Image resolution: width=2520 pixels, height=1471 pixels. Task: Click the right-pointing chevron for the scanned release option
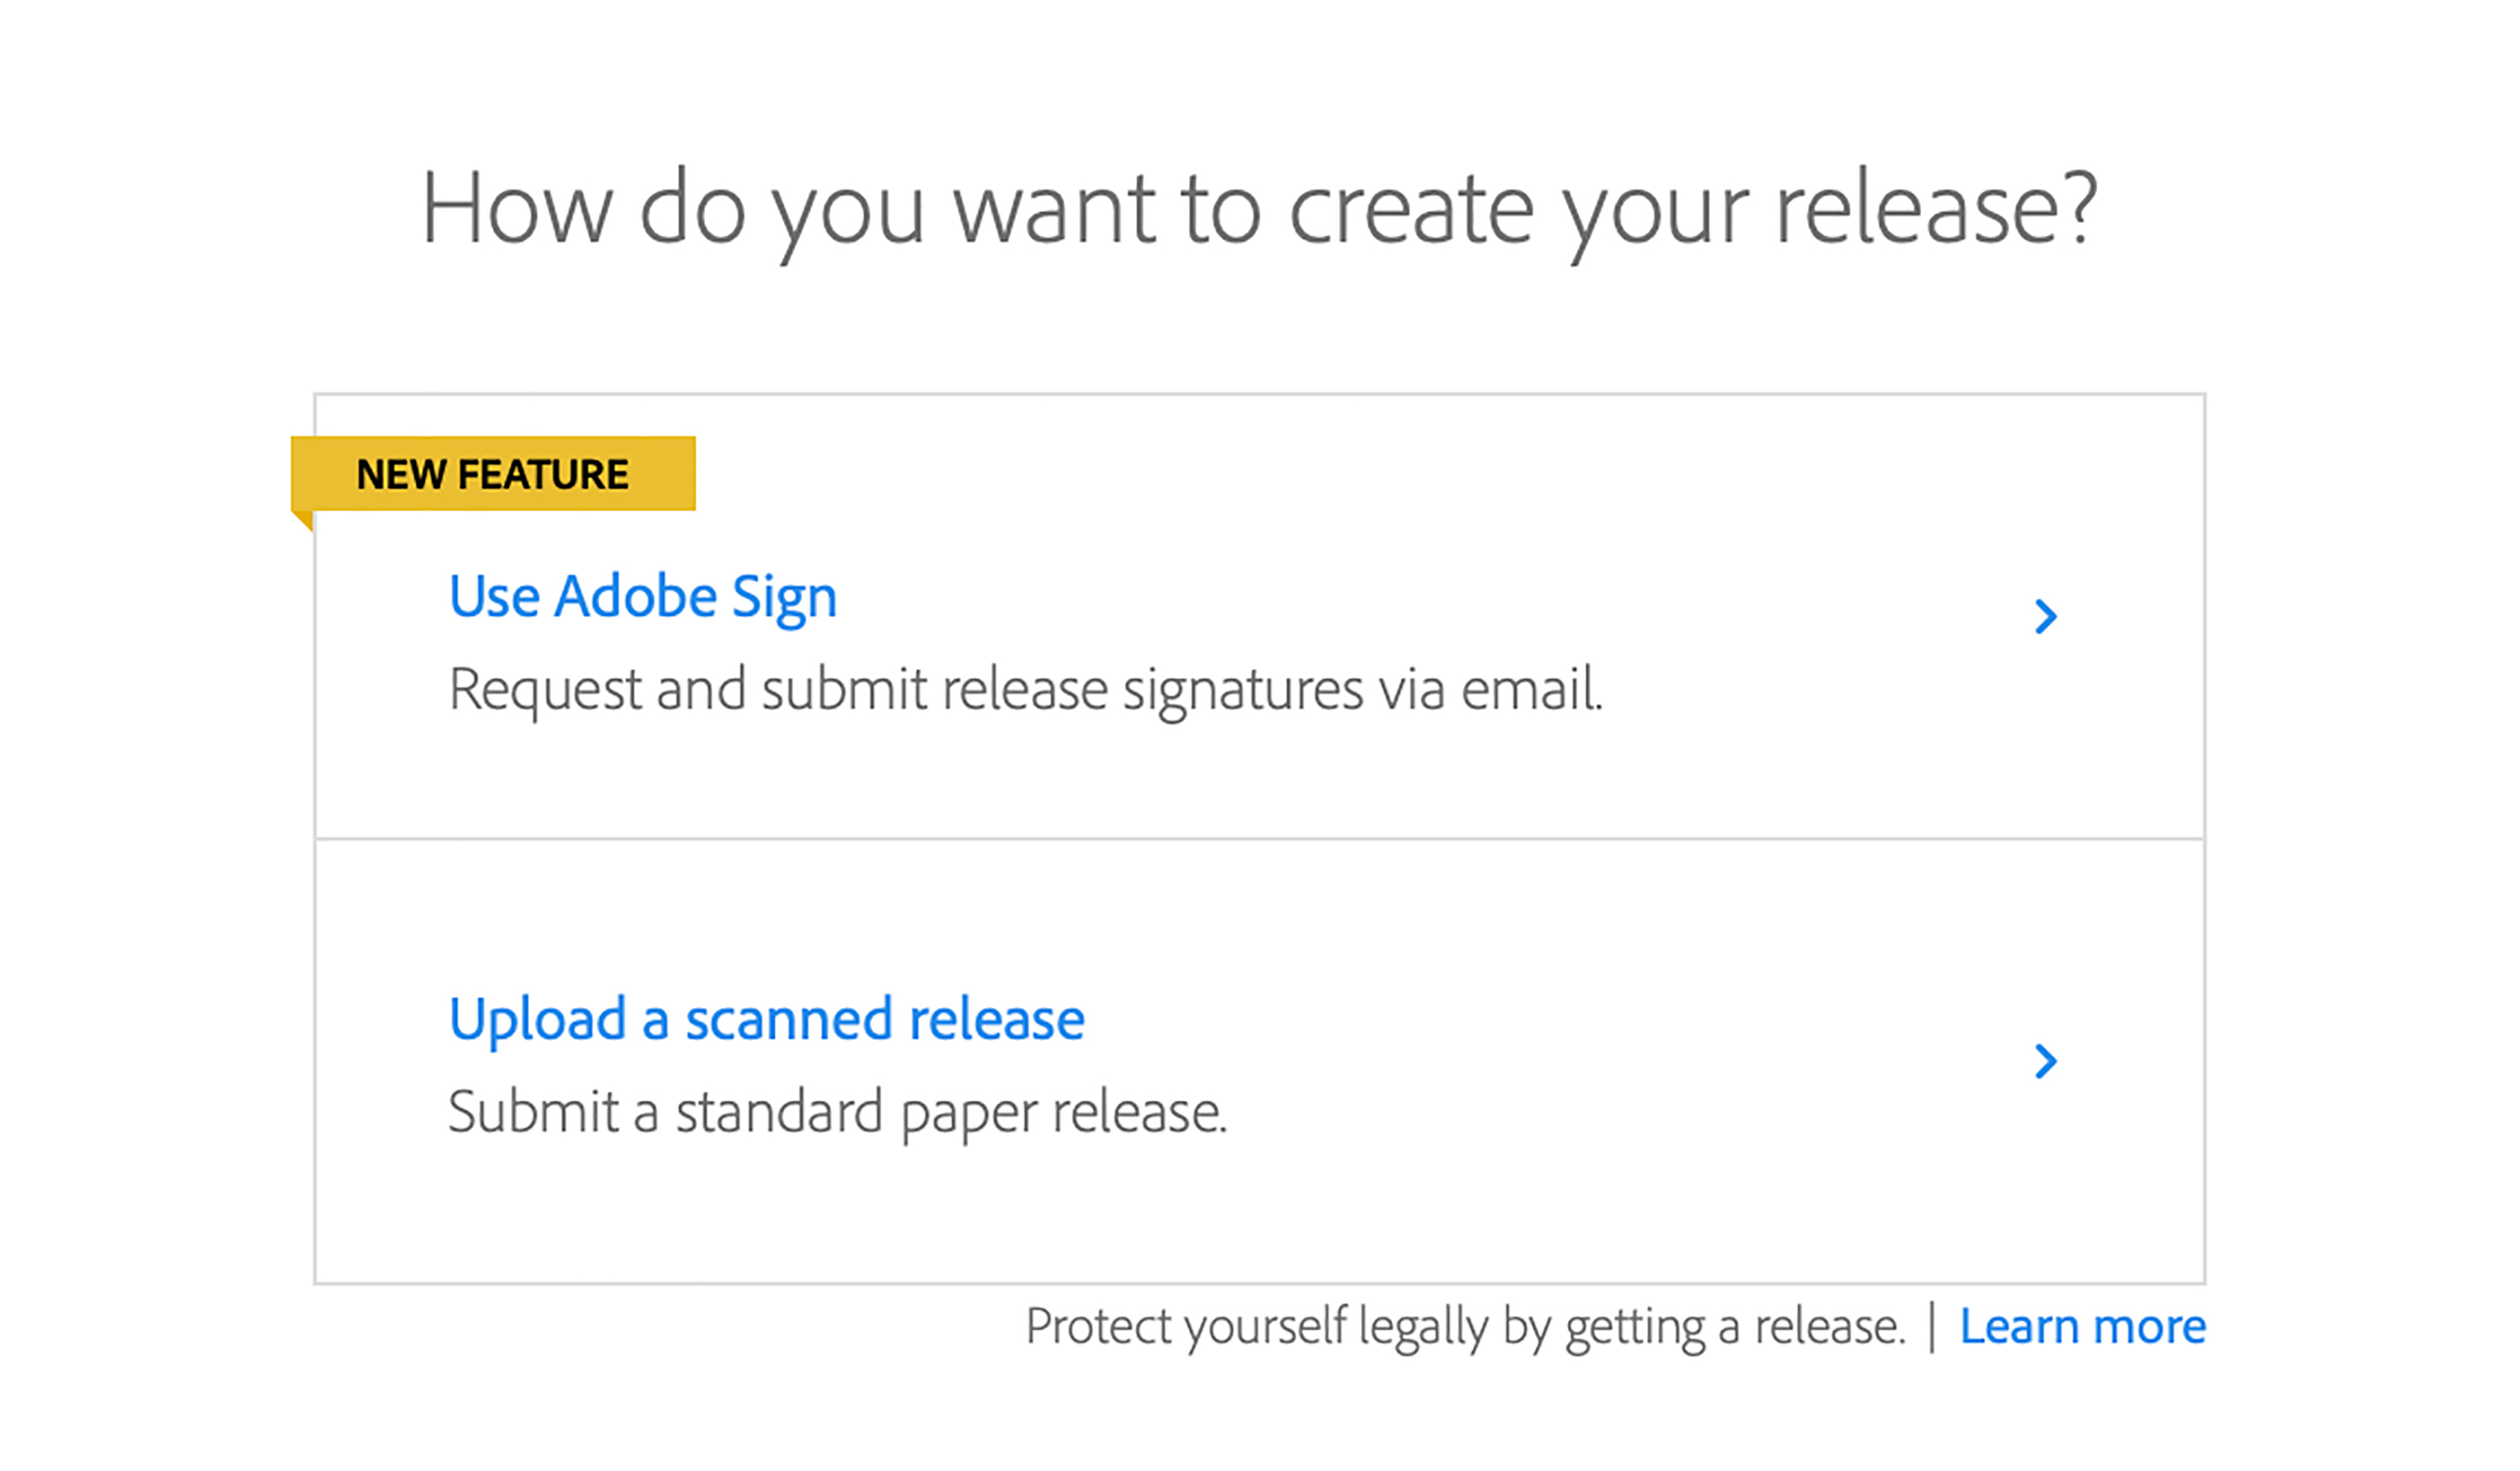(x=2046, y=1062)
